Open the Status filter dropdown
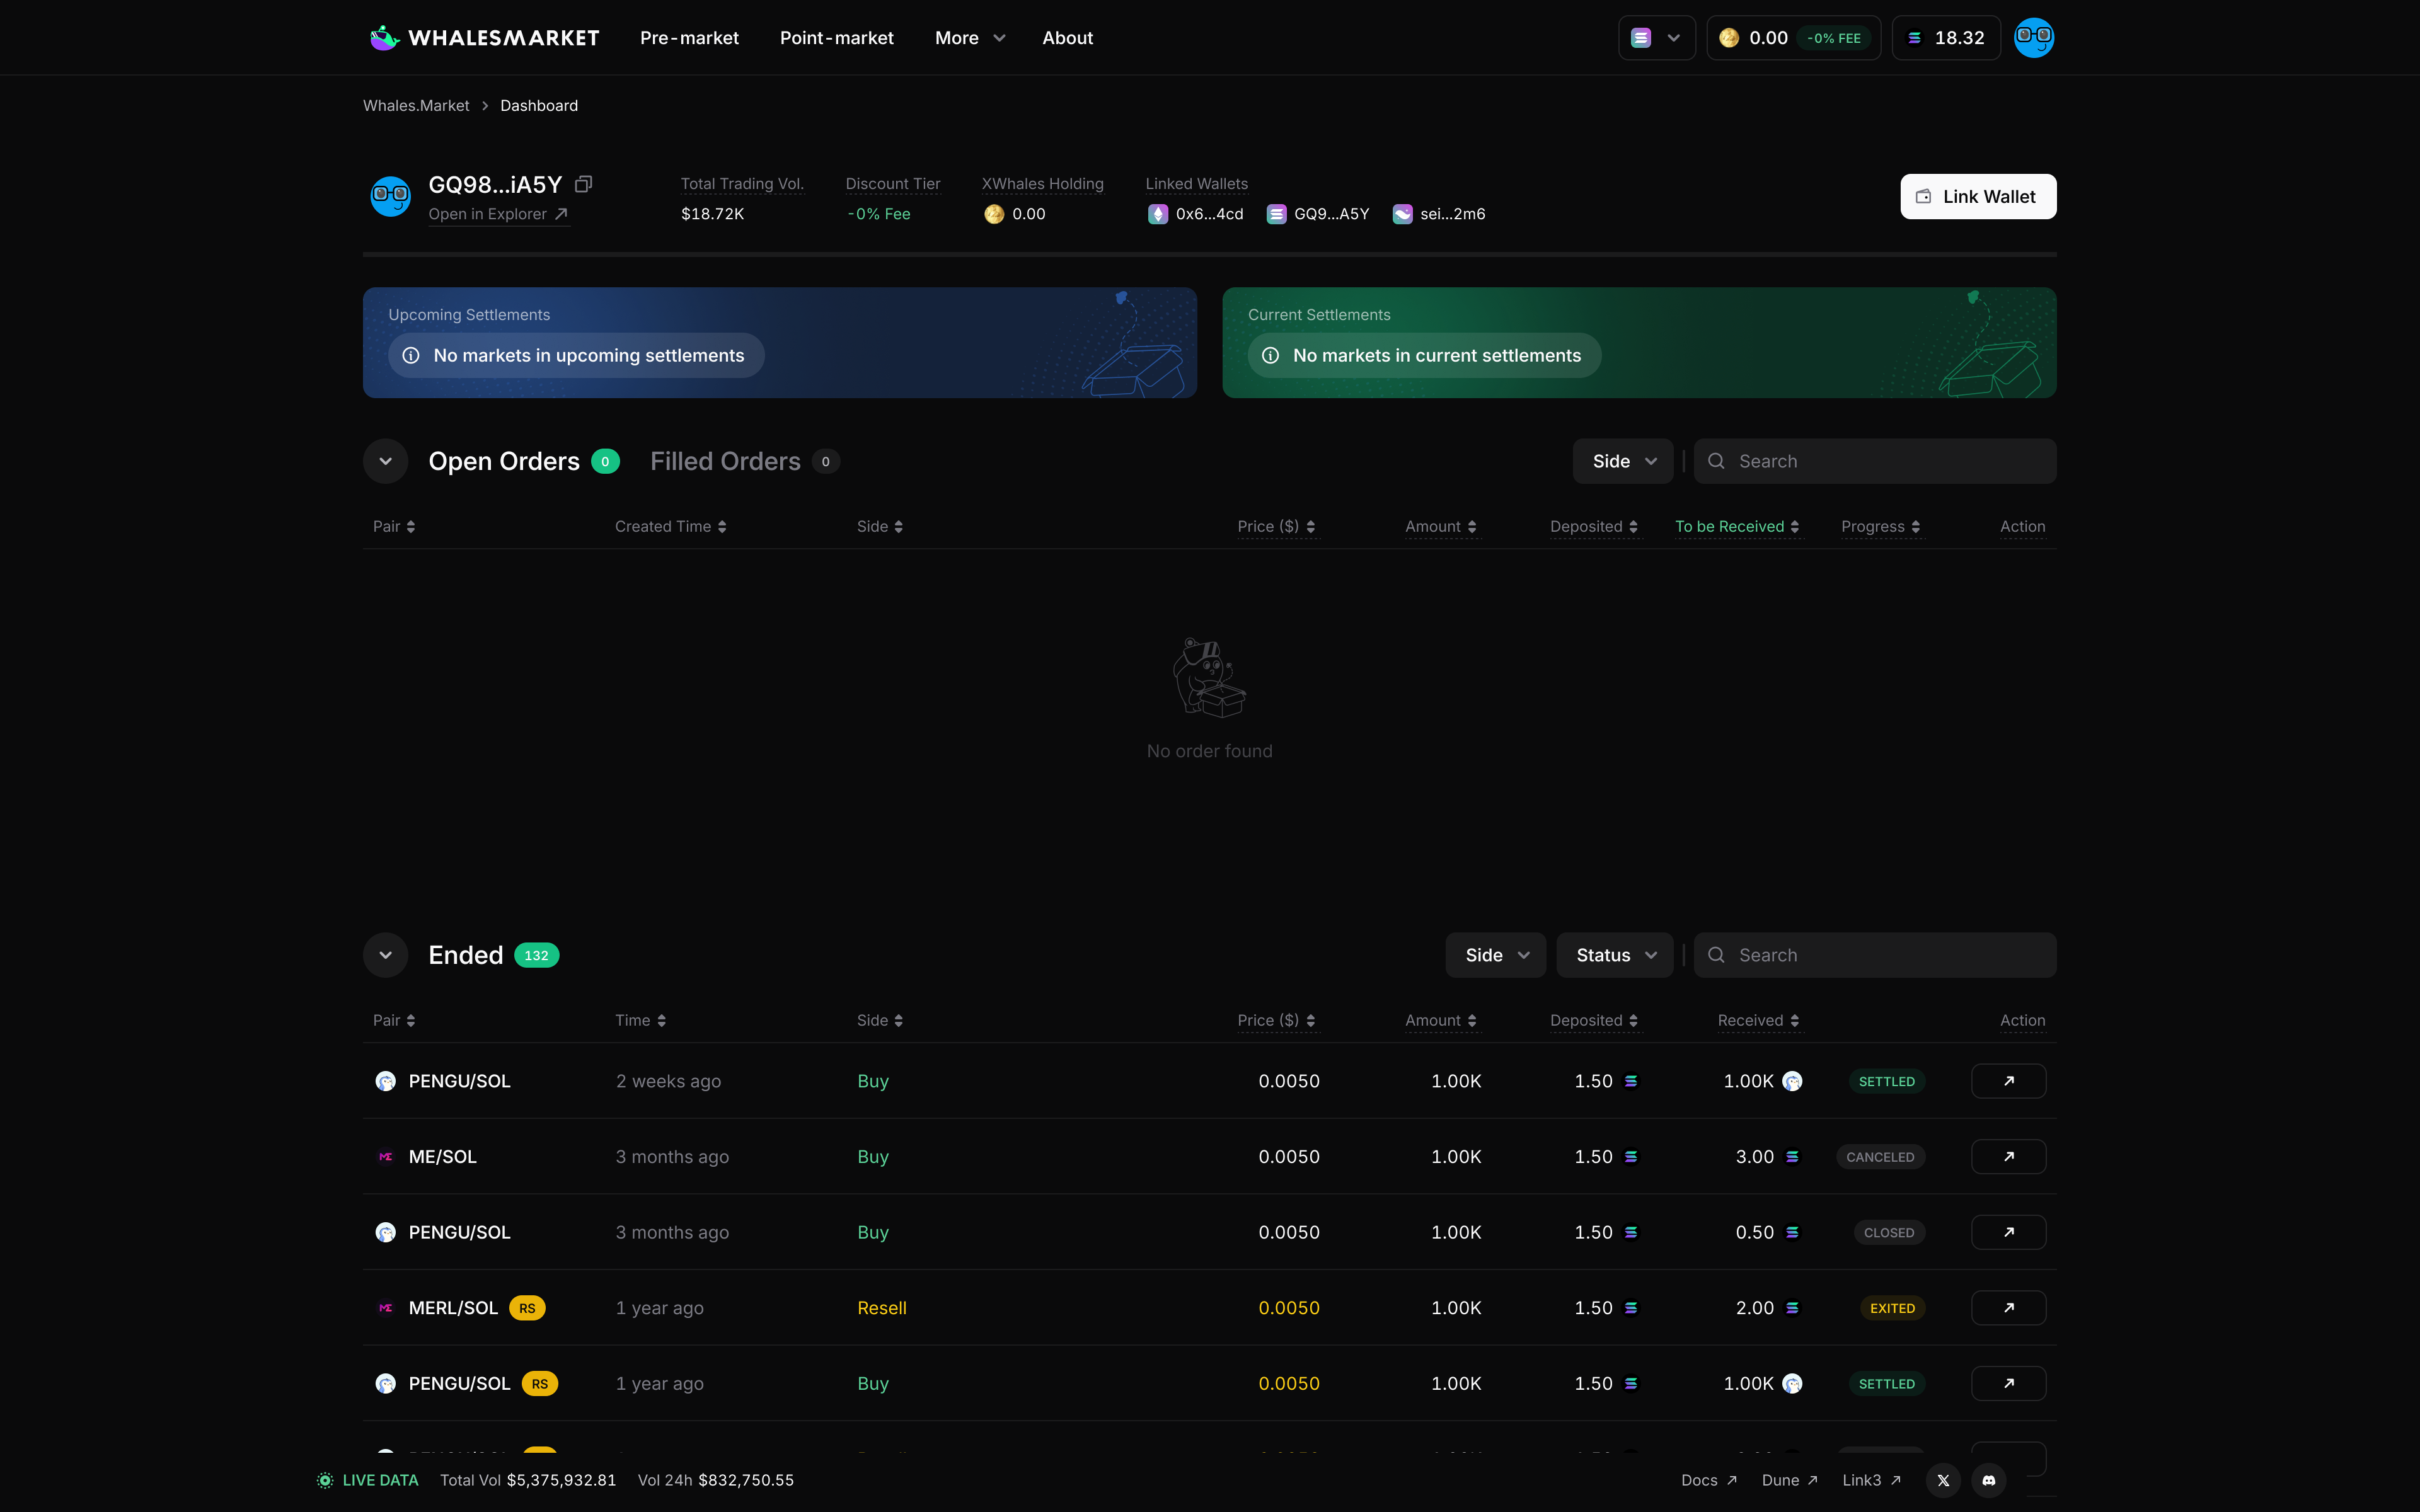The image size is (2420, 1512). (1614, 955)
